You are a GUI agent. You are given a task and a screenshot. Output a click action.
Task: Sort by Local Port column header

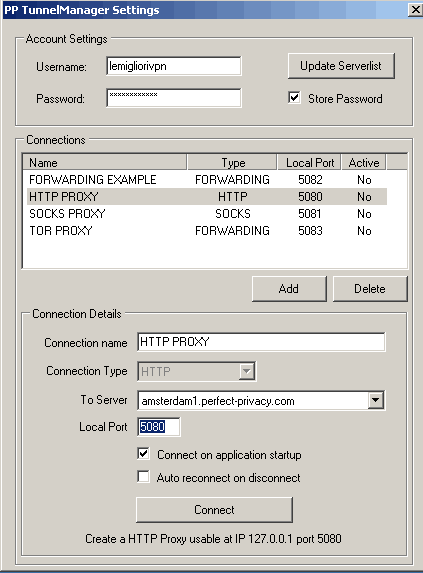click(x=309, y=163)
